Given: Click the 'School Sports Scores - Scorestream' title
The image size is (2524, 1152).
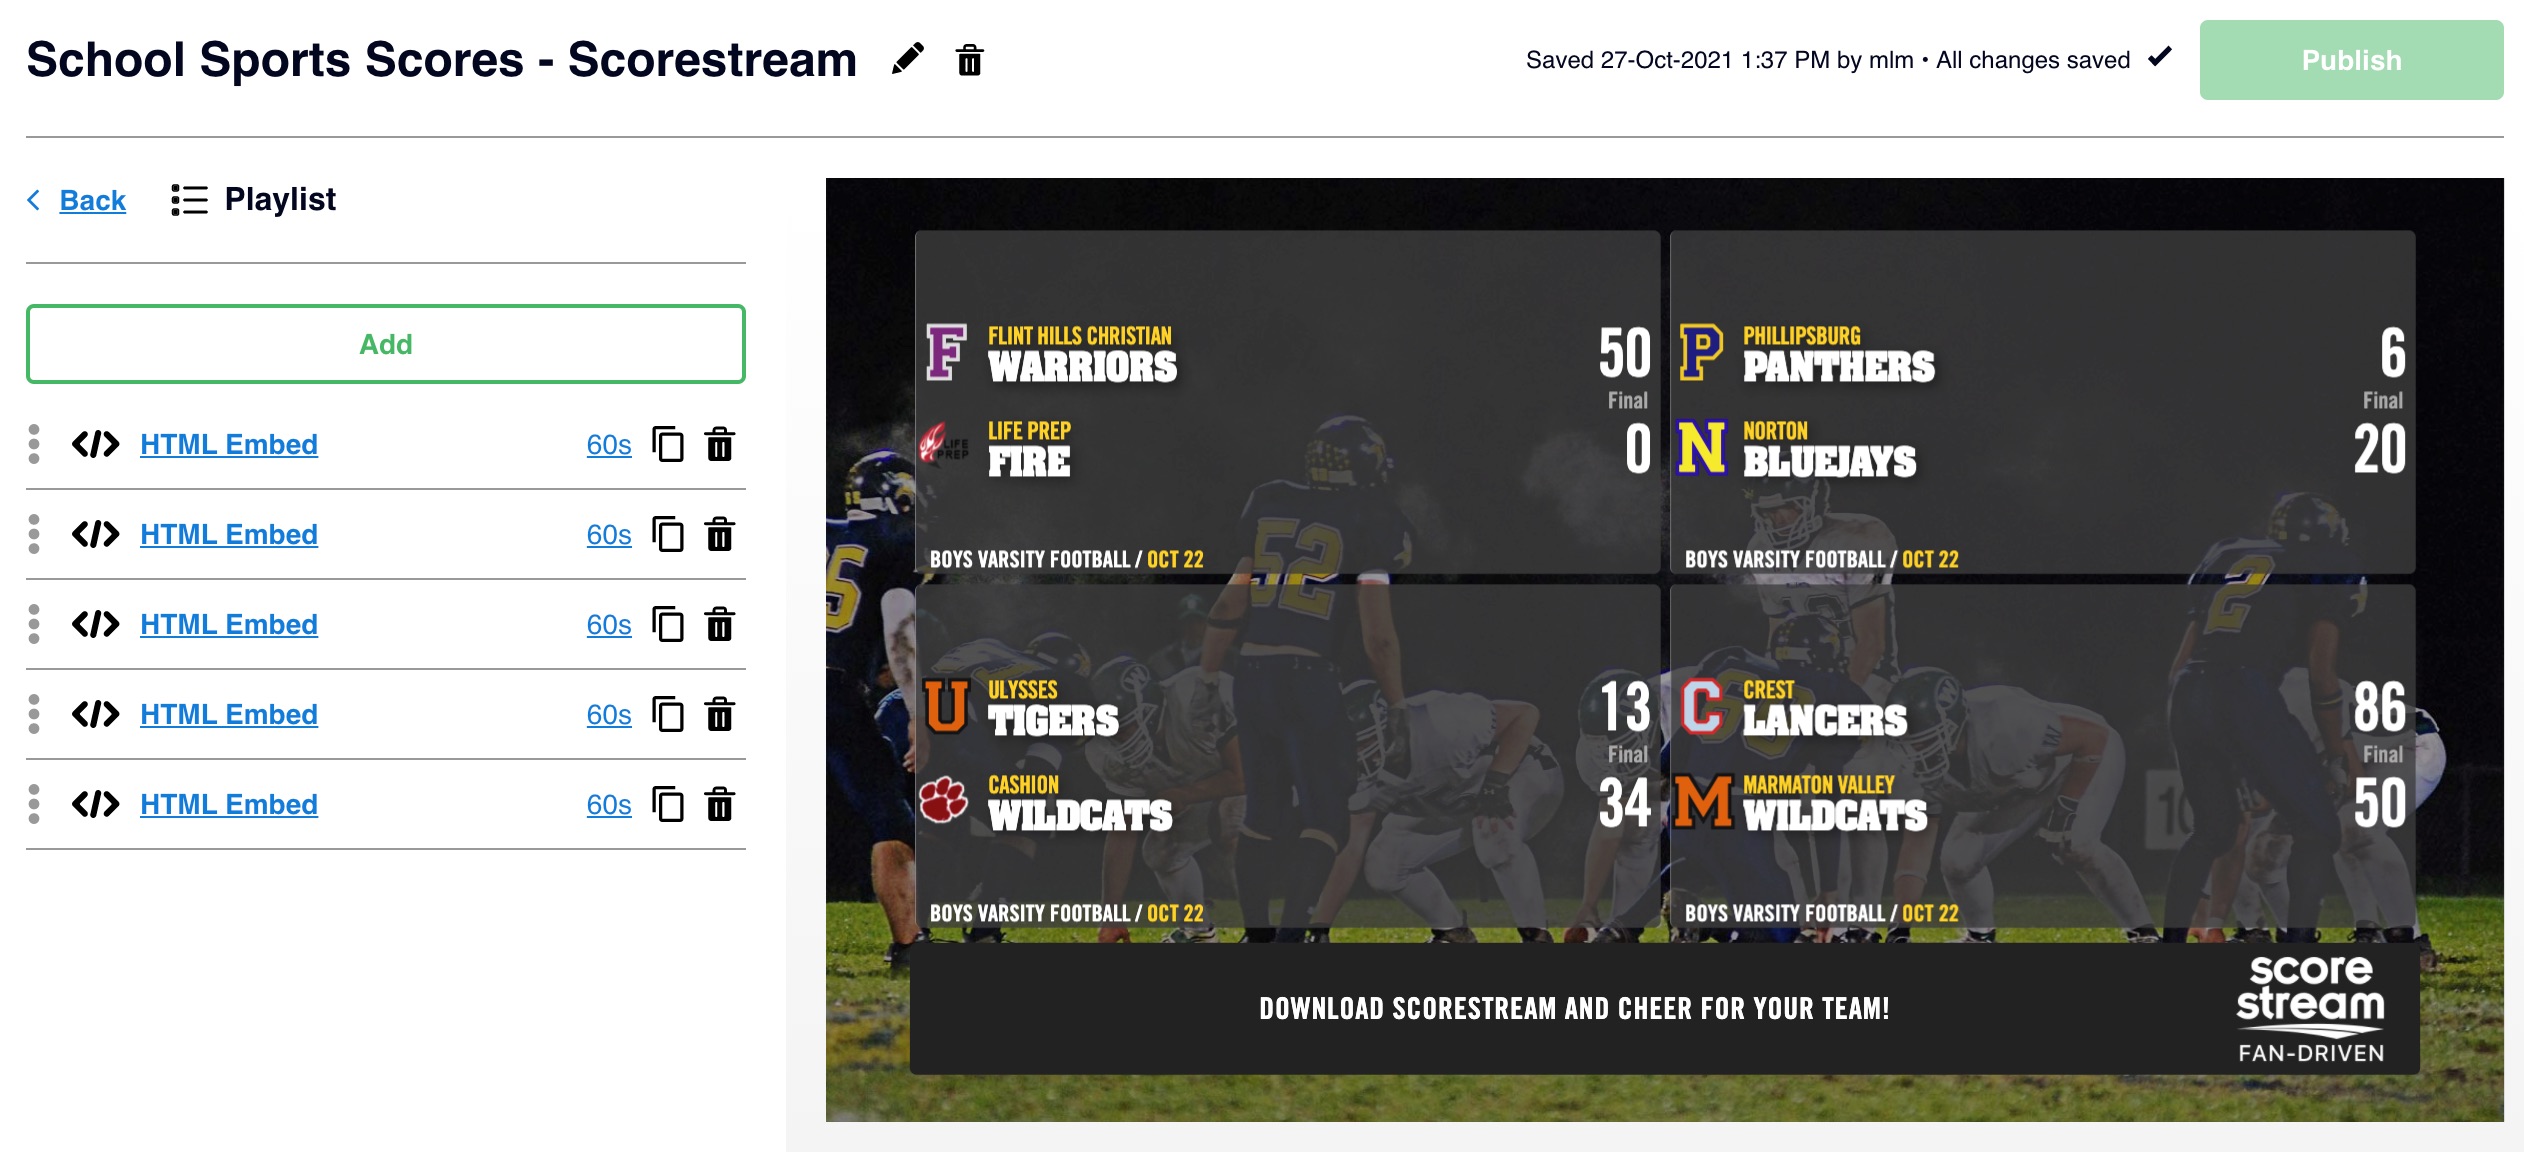Looking at the screenshot, I should (x=442, y=60).
